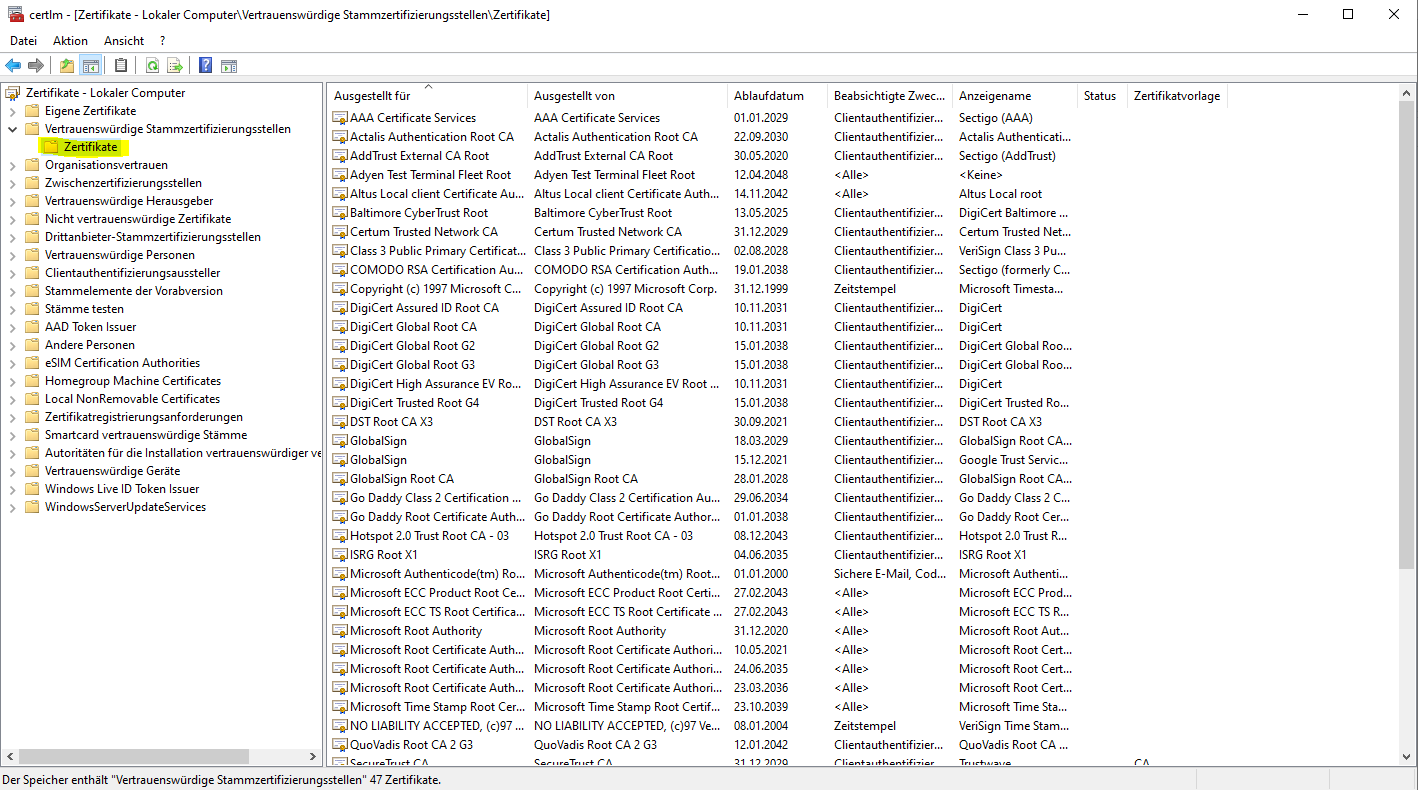Screen dimensions: 1418x790
Task: Expand the Organisationsvertrauen tree node
Action: [12, 165]
